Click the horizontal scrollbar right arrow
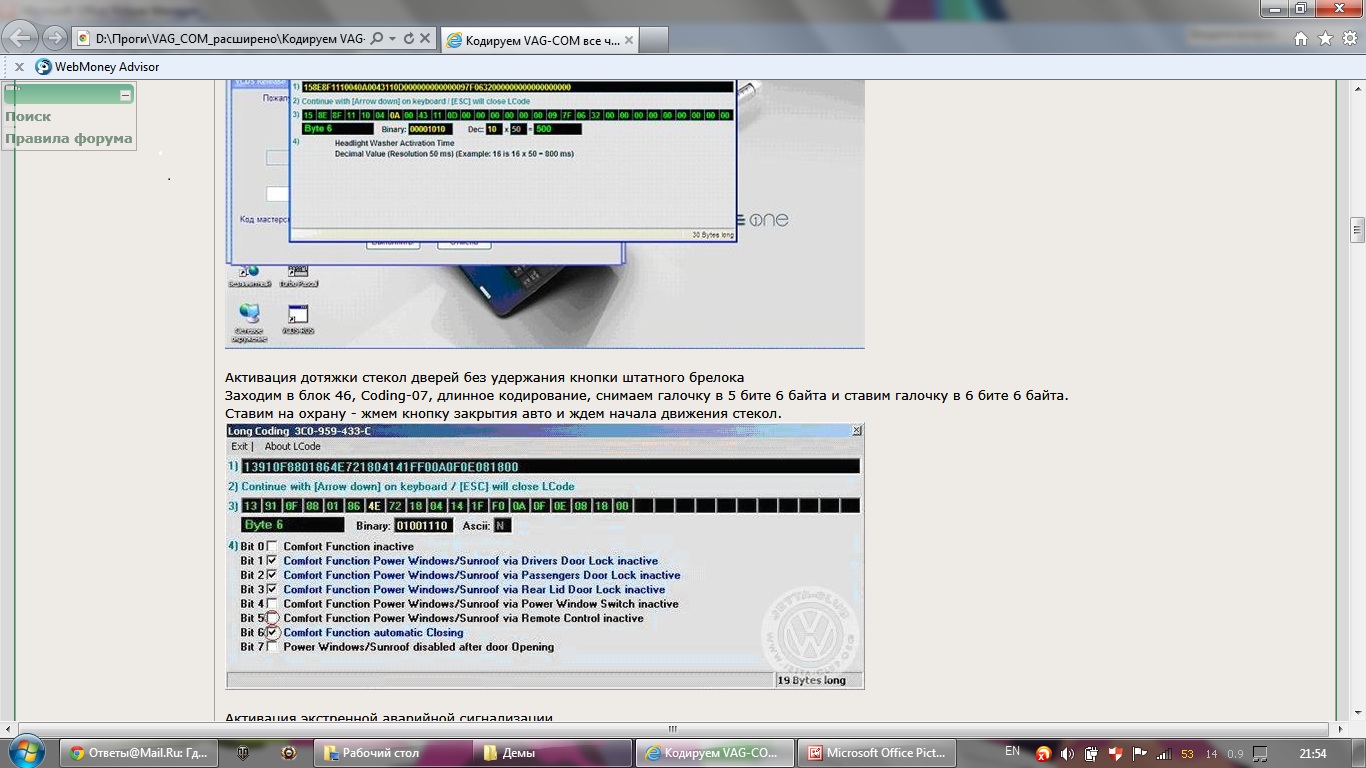 click(1341, 729)
